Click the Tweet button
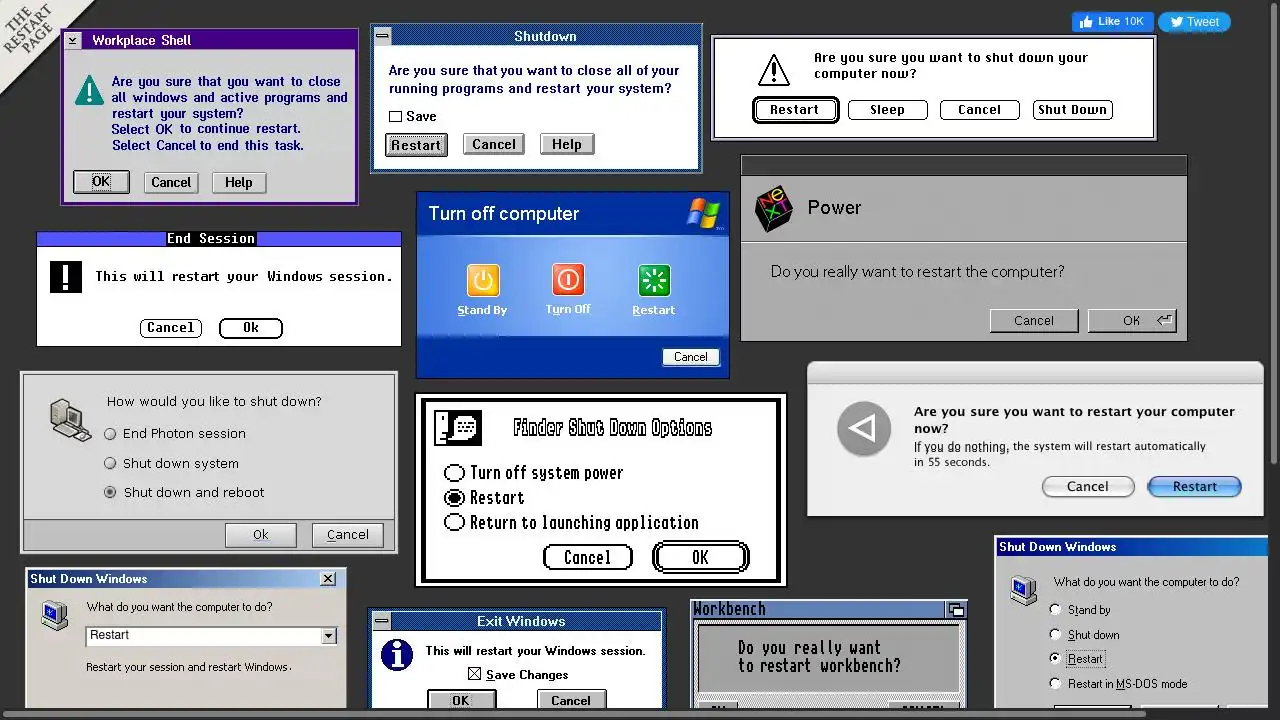This screenshot has width=1280, height=720. pyautogui.click(x=1194, y=21)
